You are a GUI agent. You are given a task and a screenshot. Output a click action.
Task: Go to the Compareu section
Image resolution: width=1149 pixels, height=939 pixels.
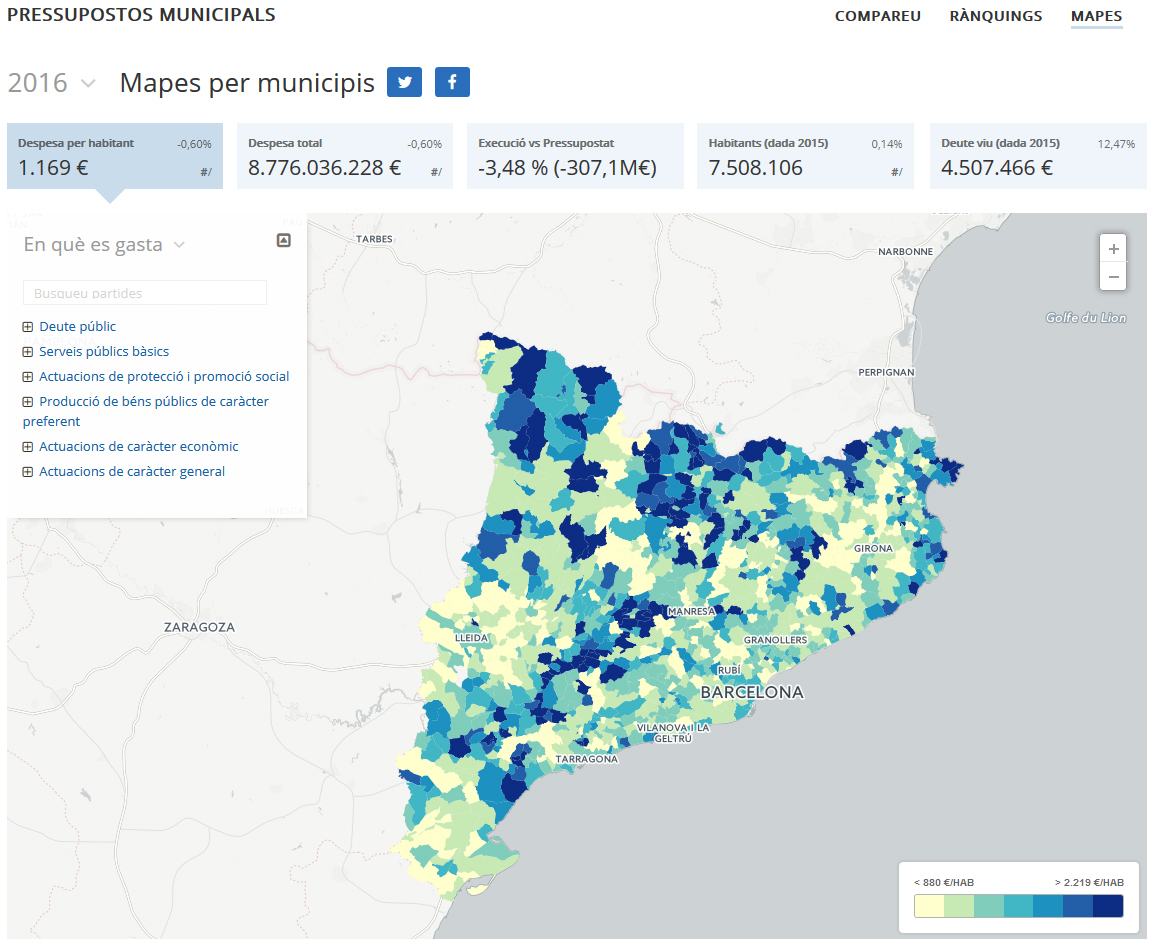tap(877, 16)
